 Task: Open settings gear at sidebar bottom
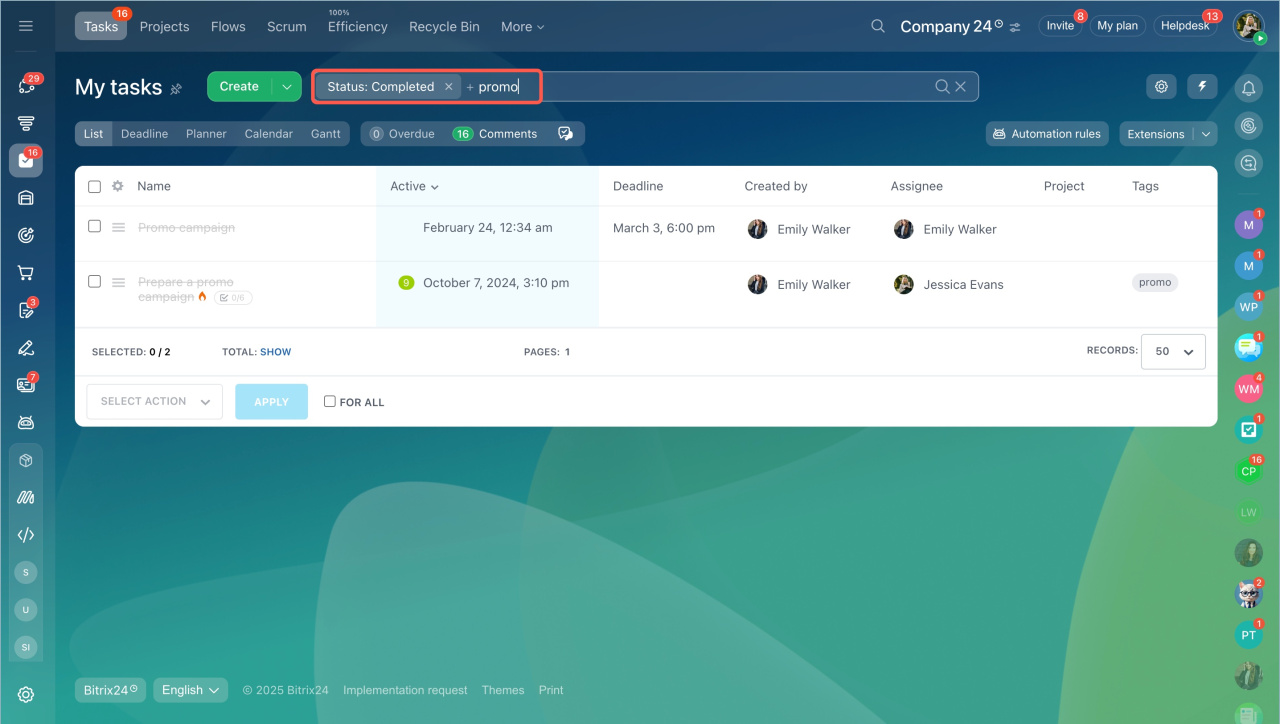(x=26, y=695)
